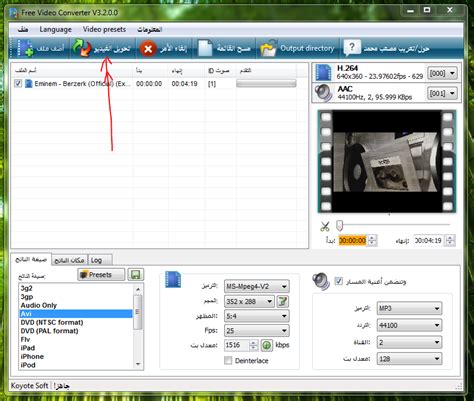
Task: Click the video bitrate field showing 1516
Action: pyautogui.click(x=236, y=345)
